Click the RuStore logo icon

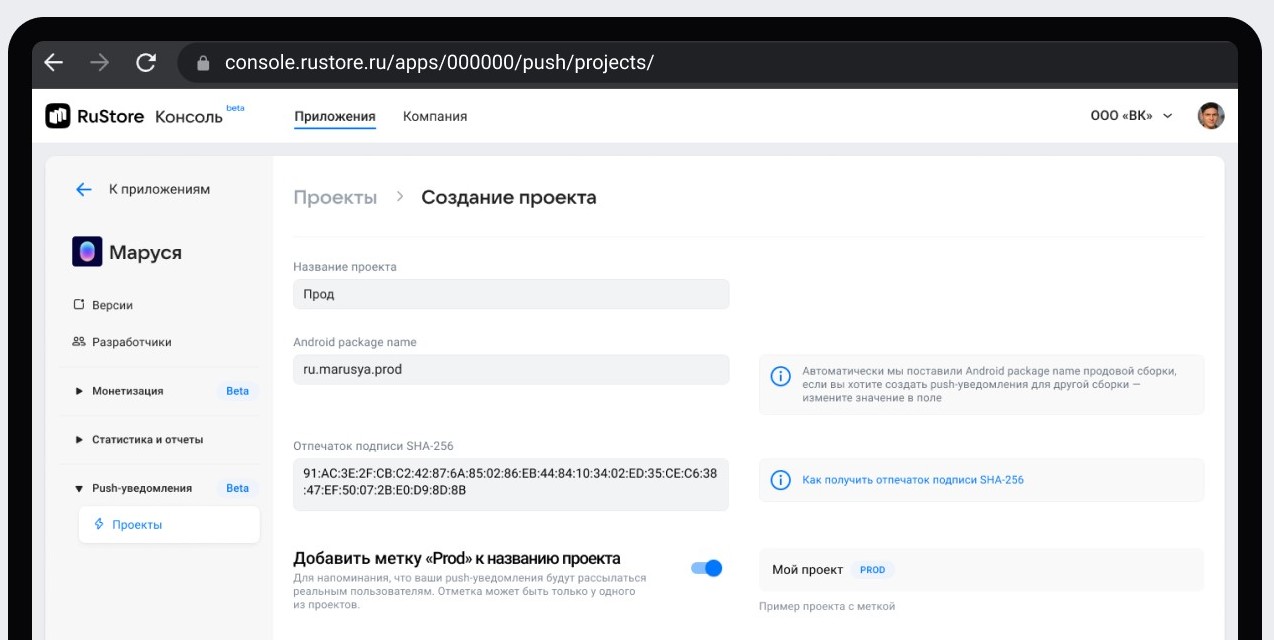[x=58, y=116]
